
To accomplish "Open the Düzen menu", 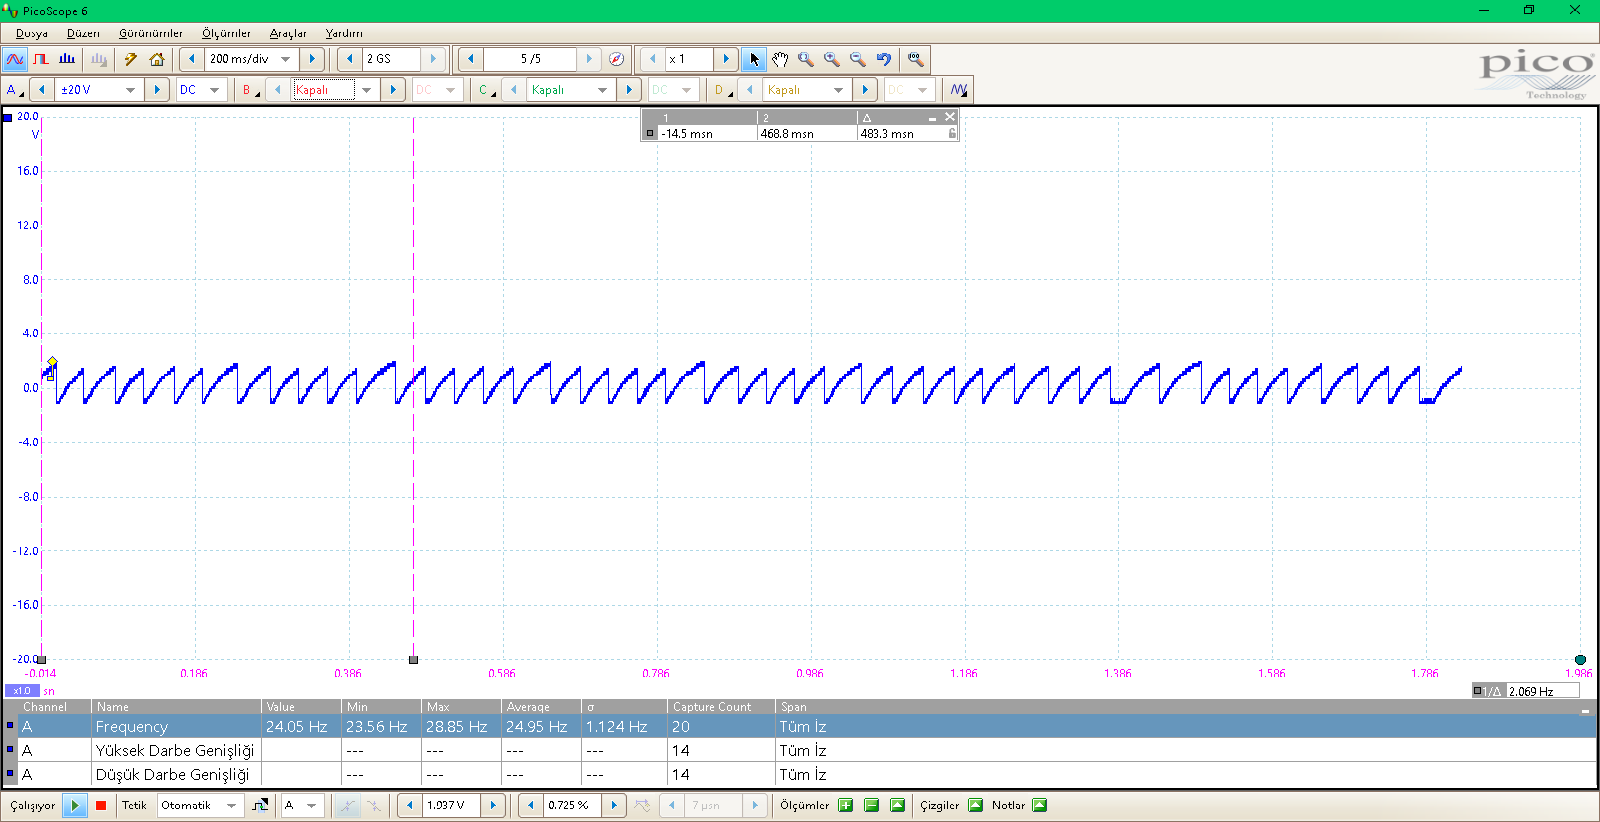I will 83,33.
